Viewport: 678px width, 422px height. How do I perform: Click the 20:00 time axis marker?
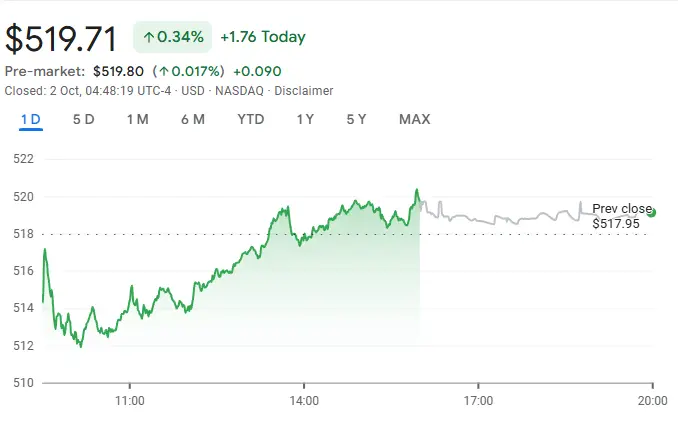(x=652, y=400)
